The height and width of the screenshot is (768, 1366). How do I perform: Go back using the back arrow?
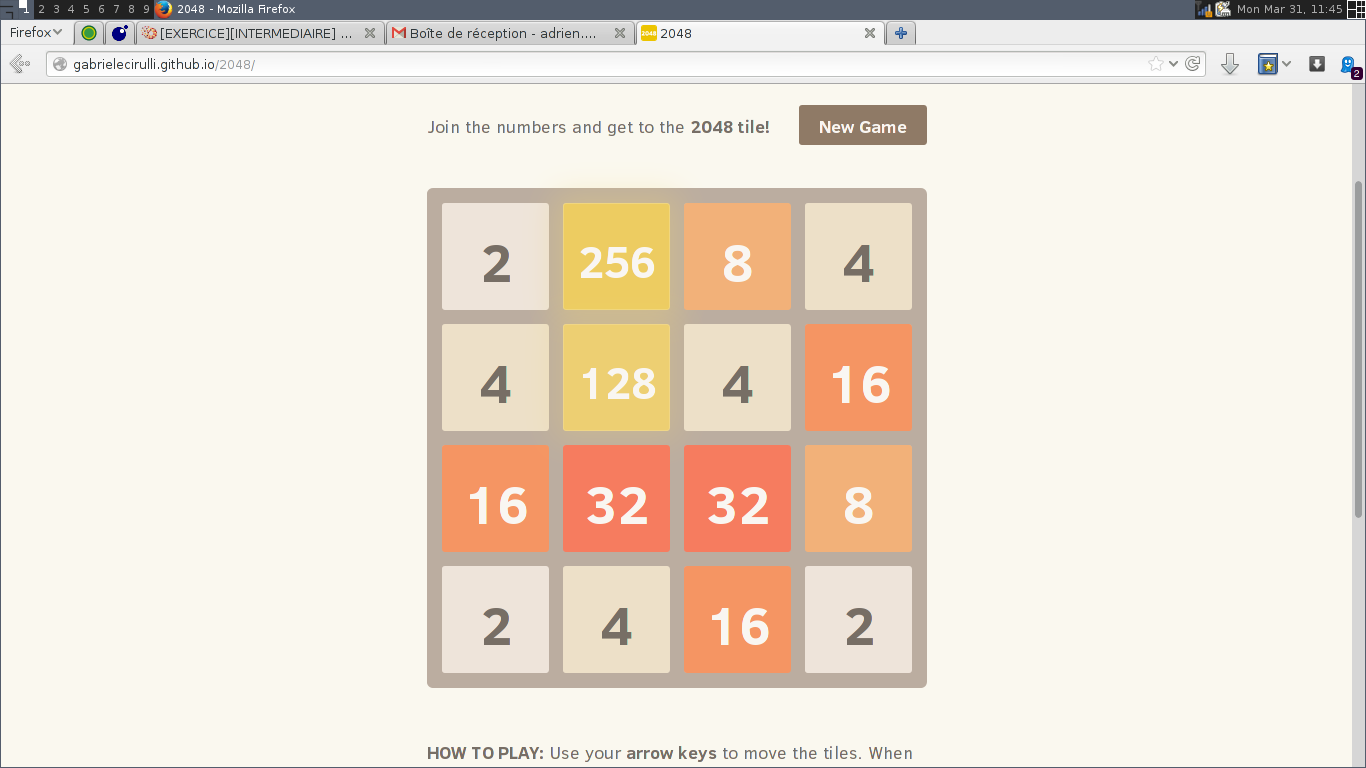click(x=18, y=63)
